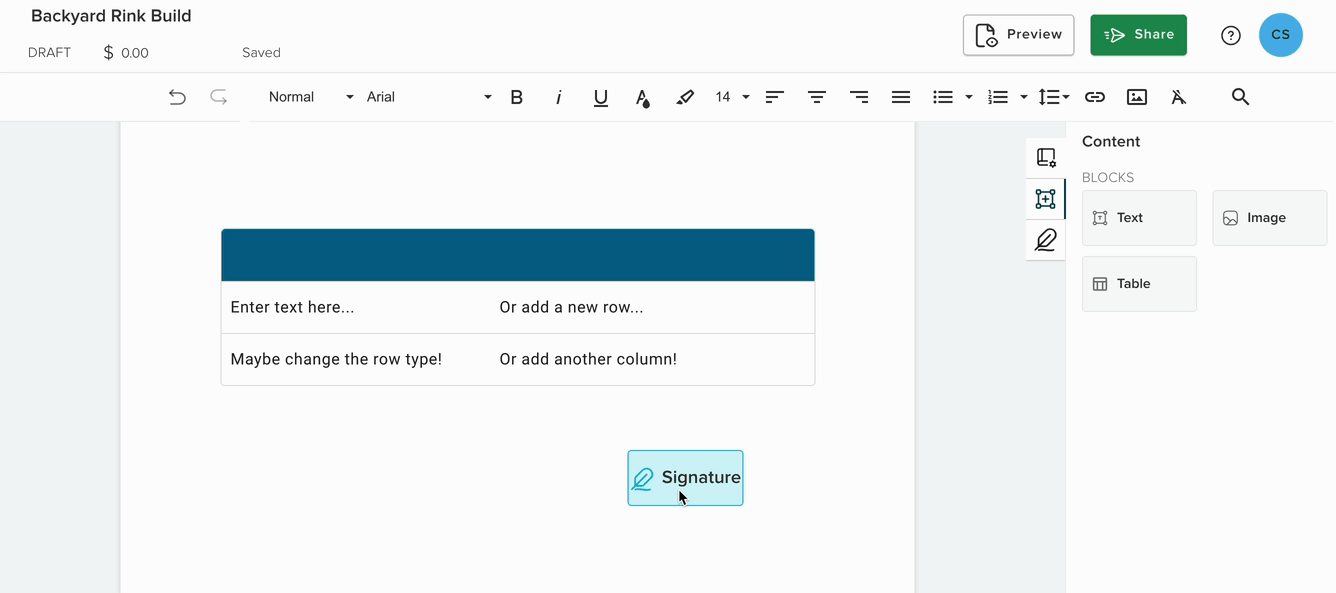
Task: Clear text formatting
Action: click(x=1179, y=97)
